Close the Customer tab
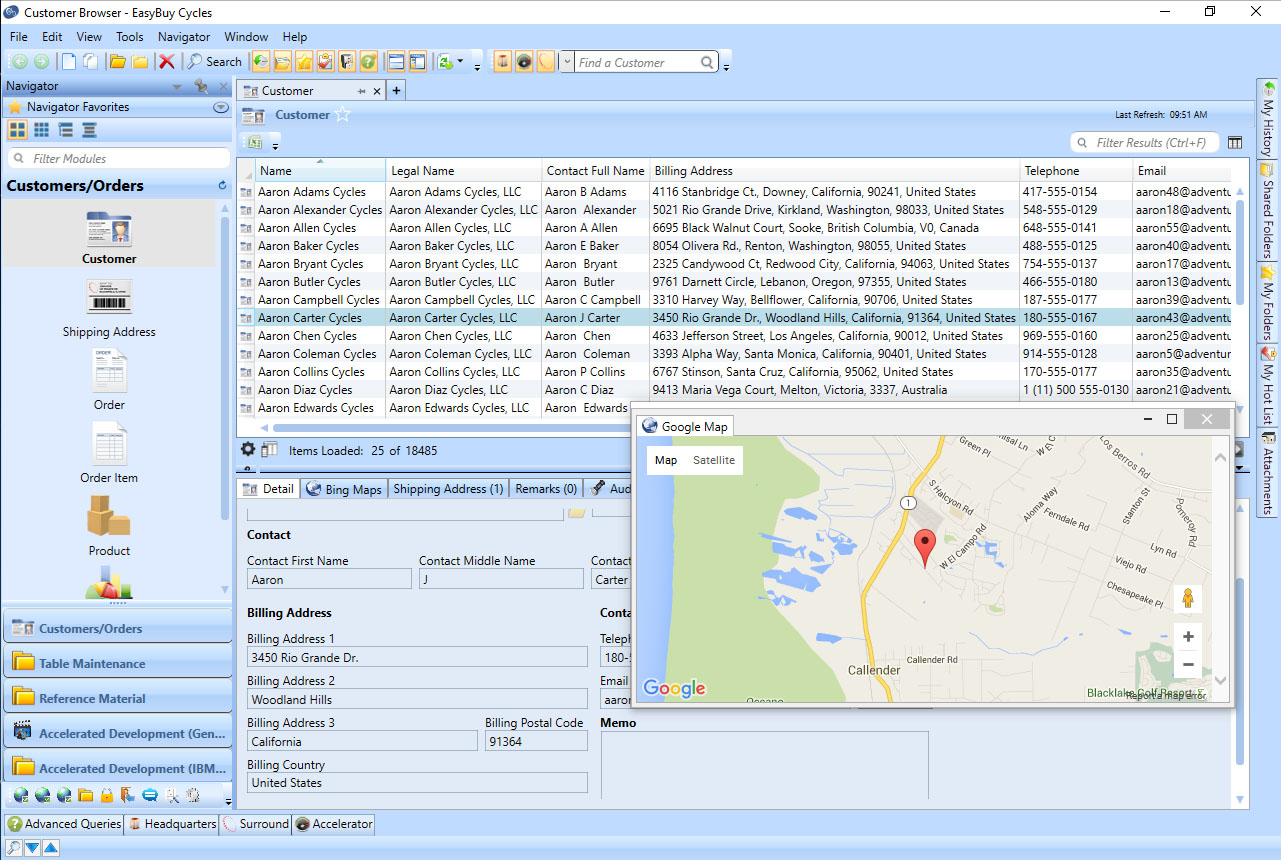 coord(377,91)
